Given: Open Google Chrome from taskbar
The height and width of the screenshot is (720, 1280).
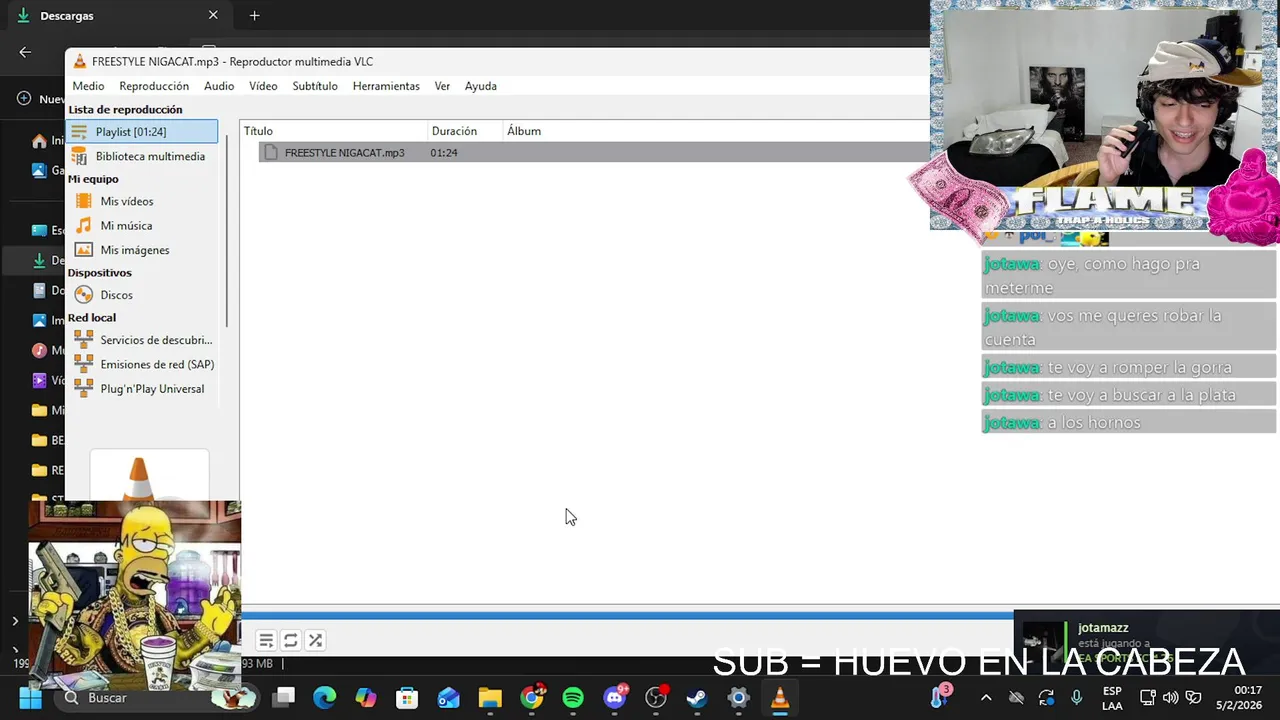Looking at the screenshot, I should [x=532, y=698].
